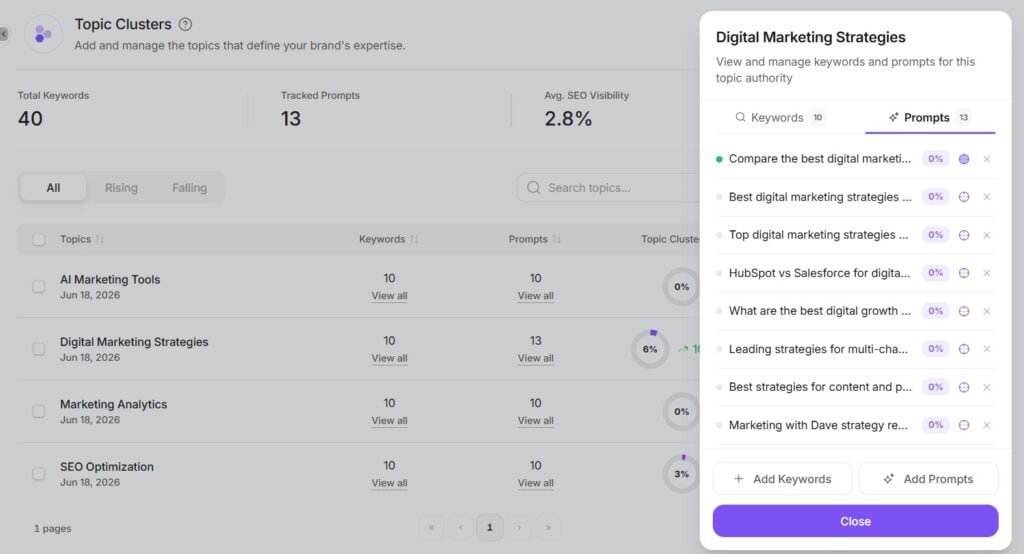Click the 'AI Marketing Tools' topic name

click(x=110, y=280)
